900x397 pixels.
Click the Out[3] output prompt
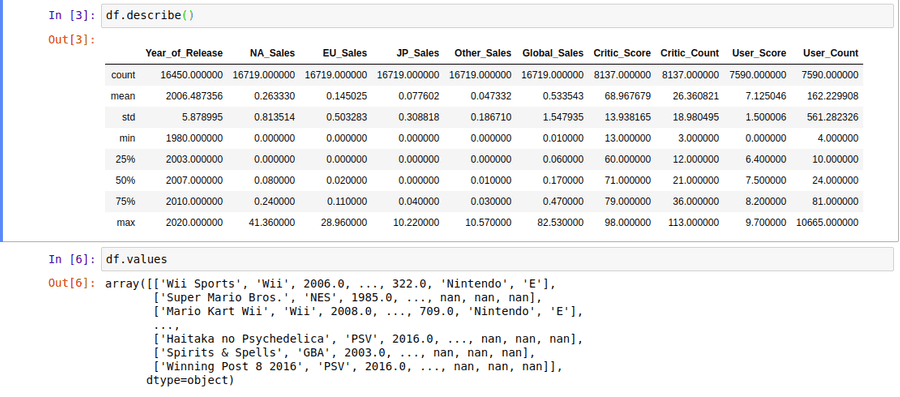click(x=72, y=40)
